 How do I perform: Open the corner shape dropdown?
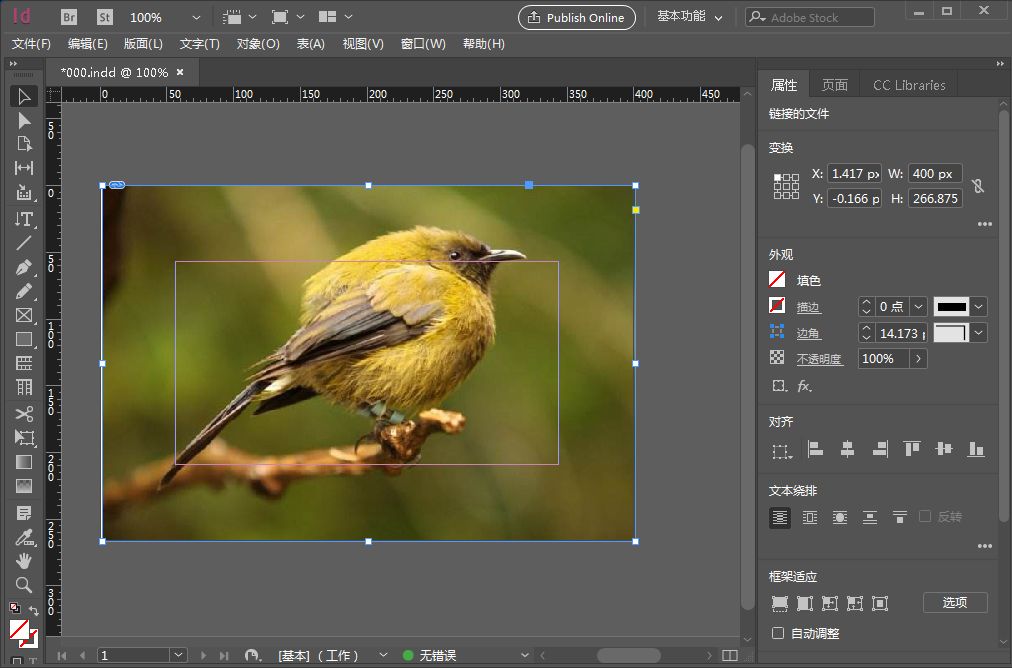(979, 333)
